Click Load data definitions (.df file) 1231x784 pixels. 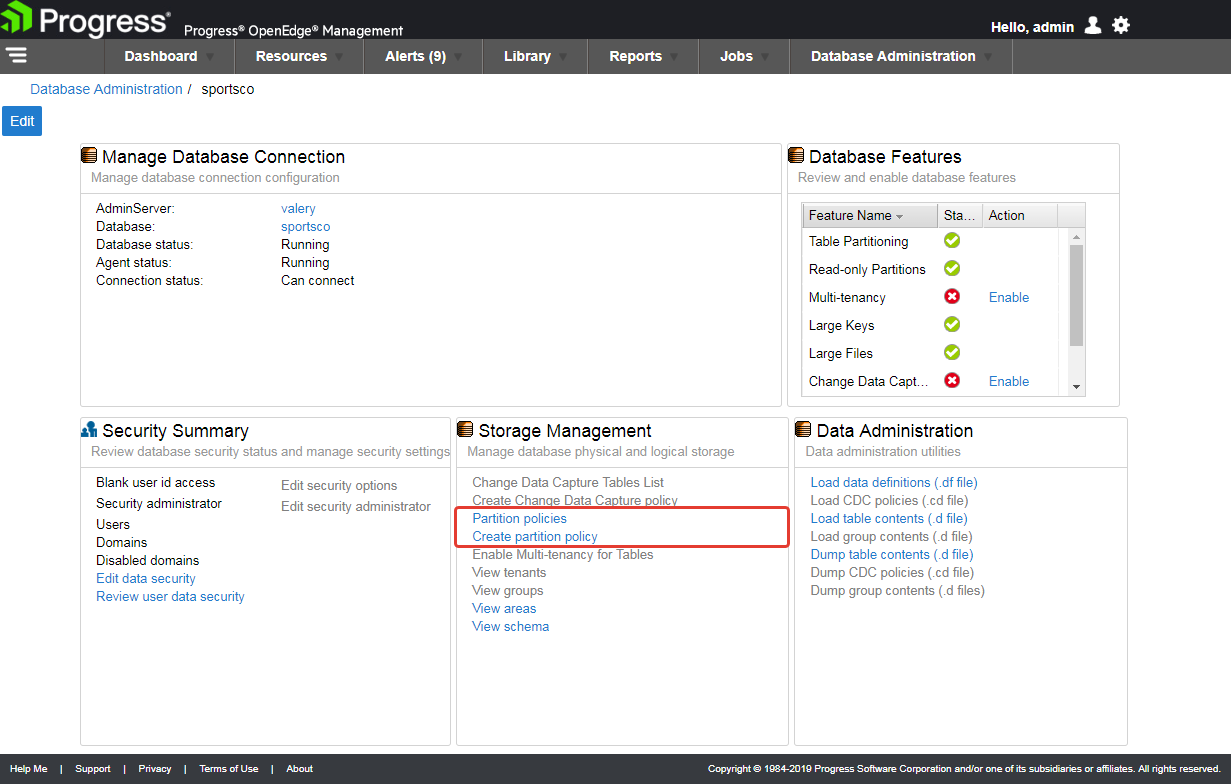tap(894, 482)
